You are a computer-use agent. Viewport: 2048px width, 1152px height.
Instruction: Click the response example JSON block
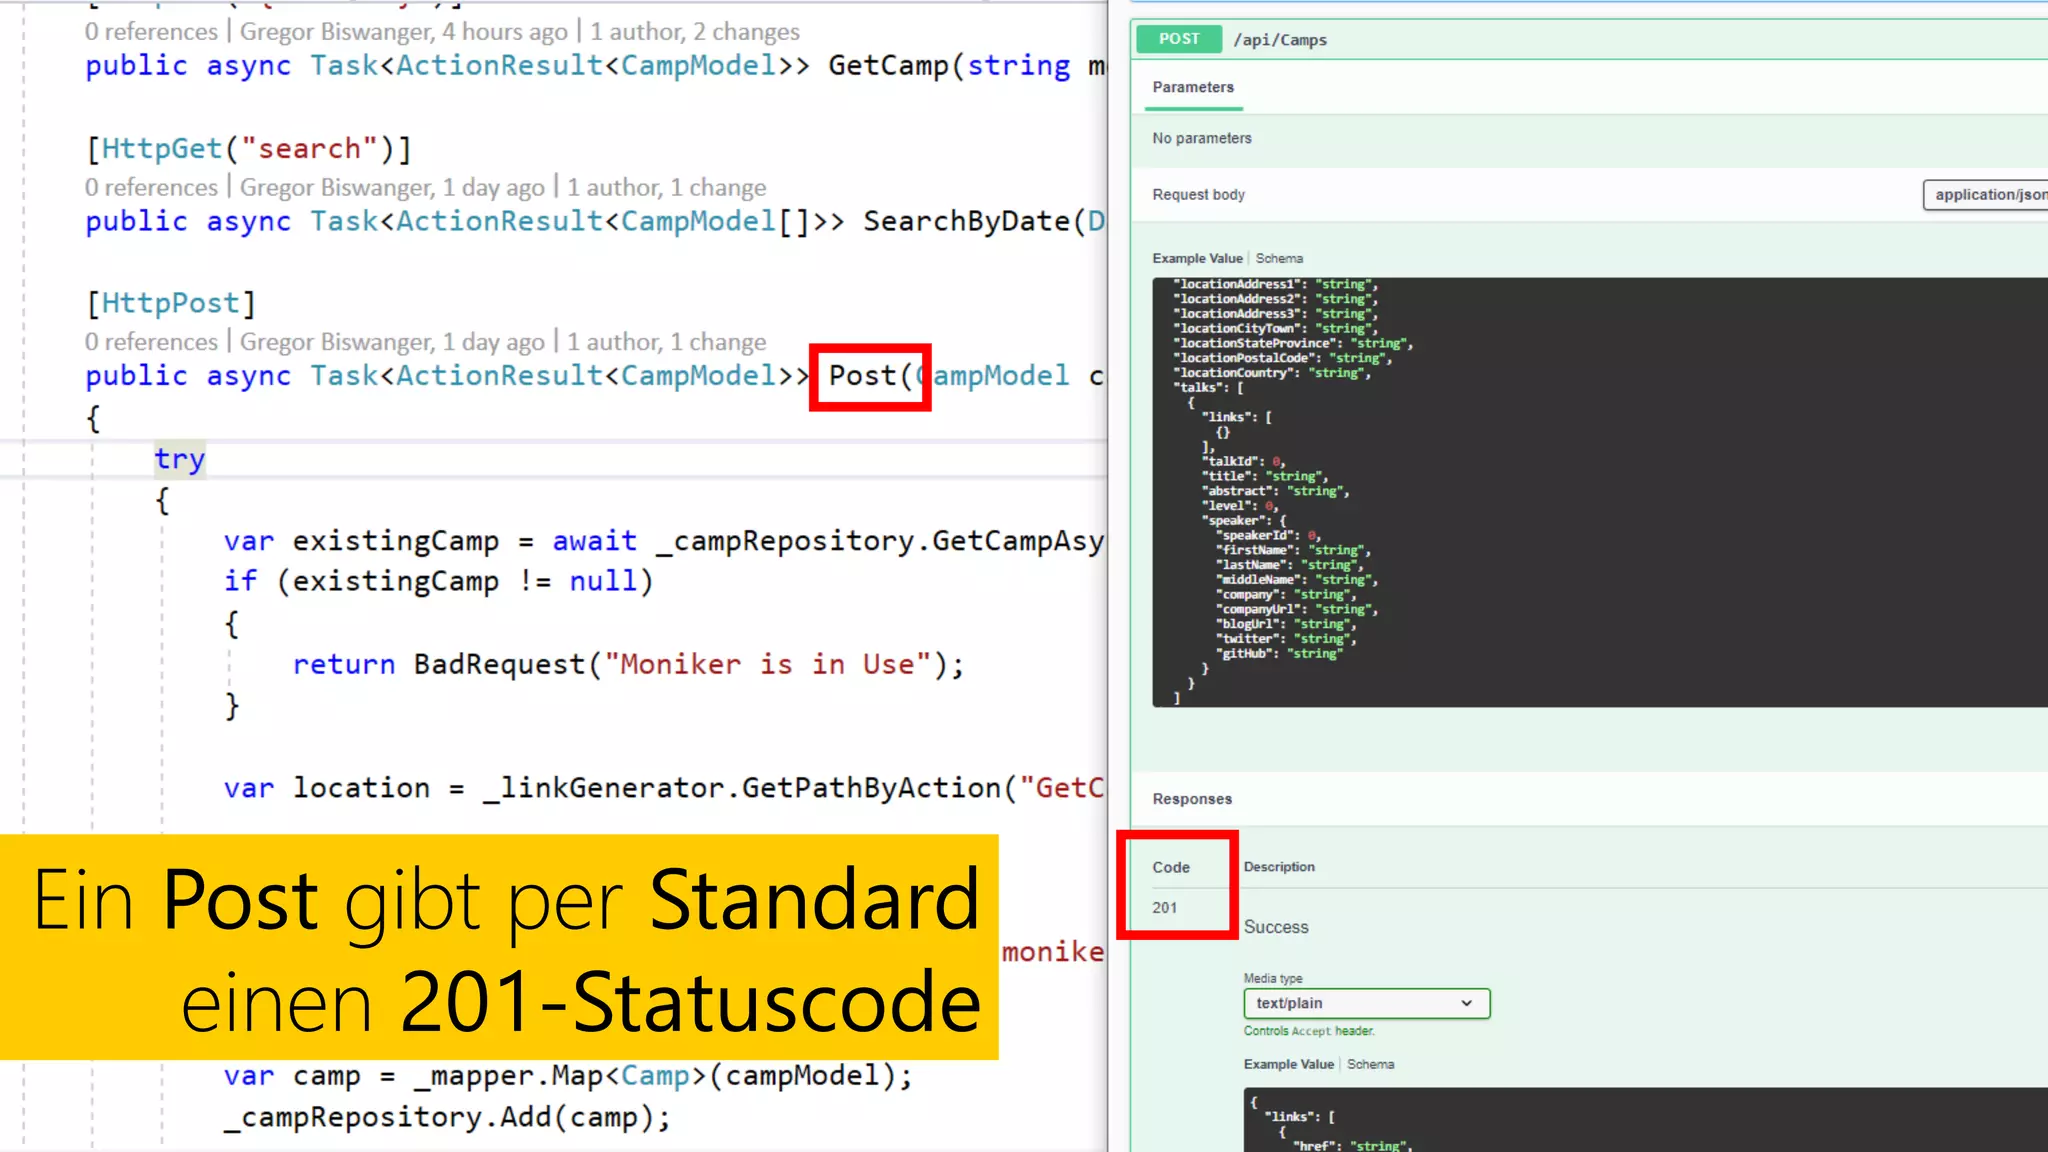[x=1646, y=1120]
